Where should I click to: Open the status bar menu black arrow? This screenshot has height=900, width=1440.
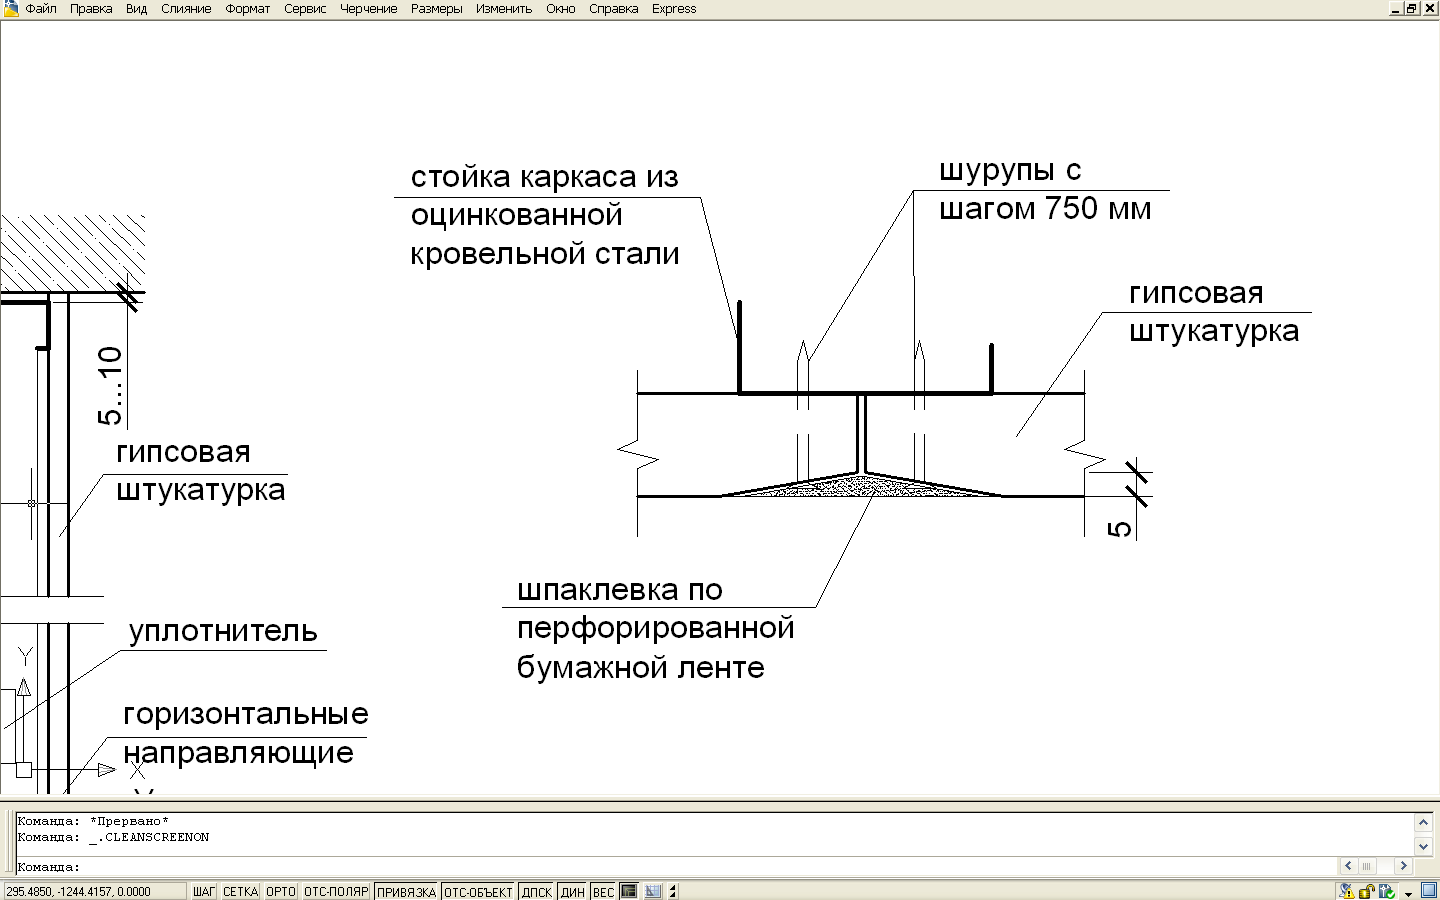point(1408,893)
